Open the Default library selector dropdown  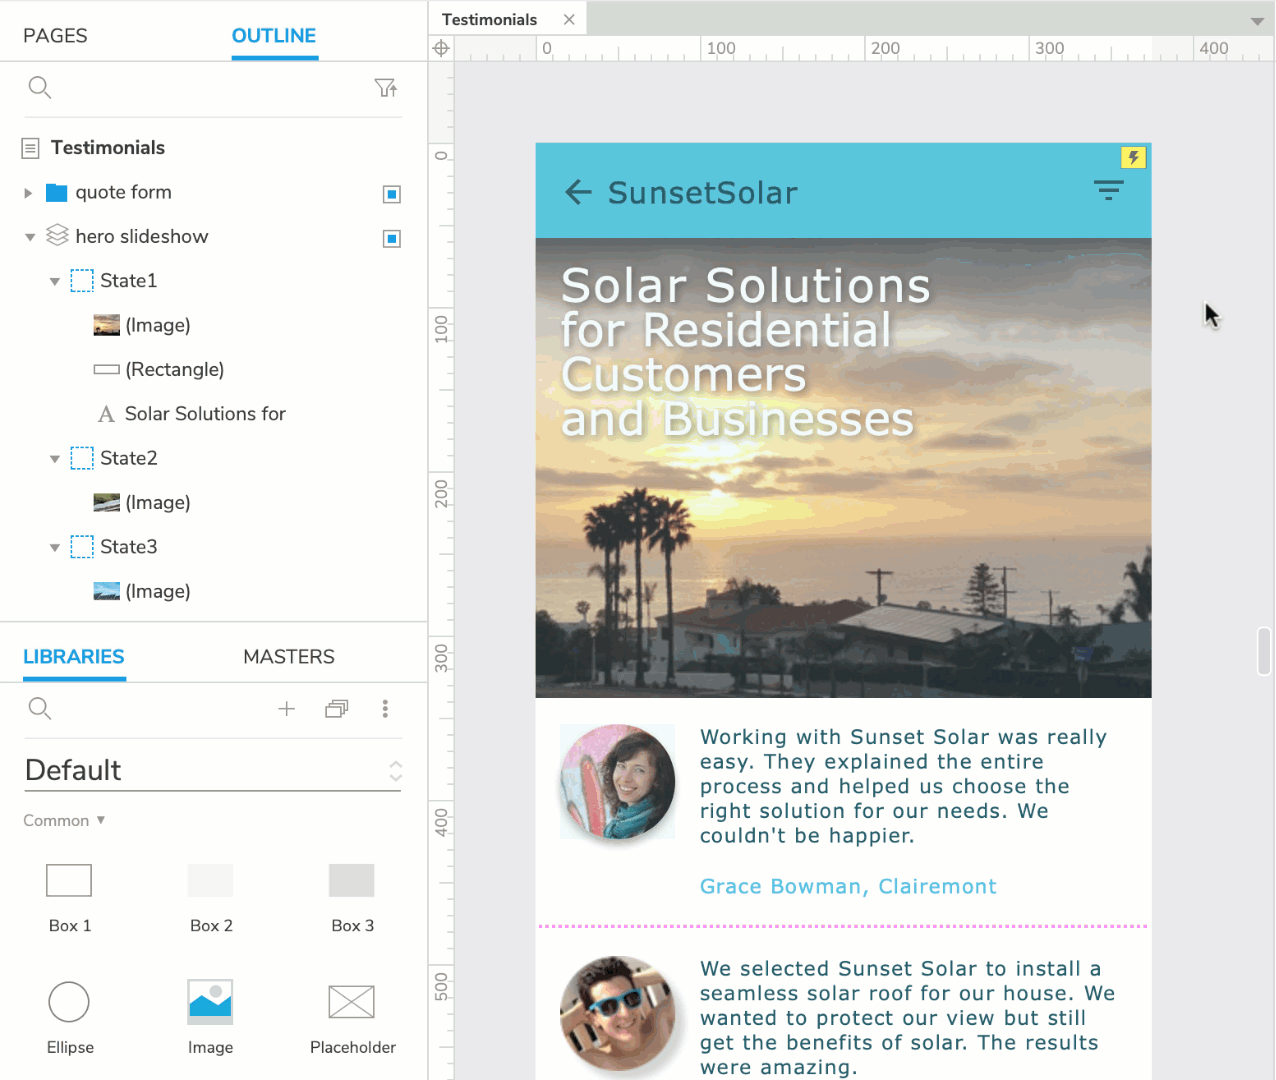coord(394,770)
